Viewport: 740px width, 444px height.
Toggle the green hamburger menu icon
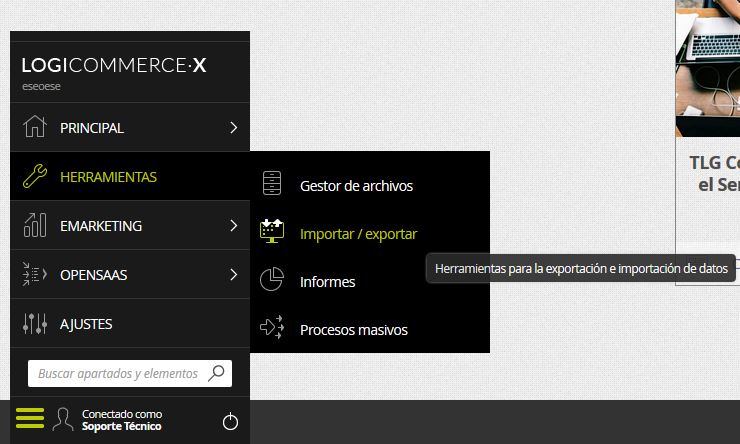coord(30,418)
